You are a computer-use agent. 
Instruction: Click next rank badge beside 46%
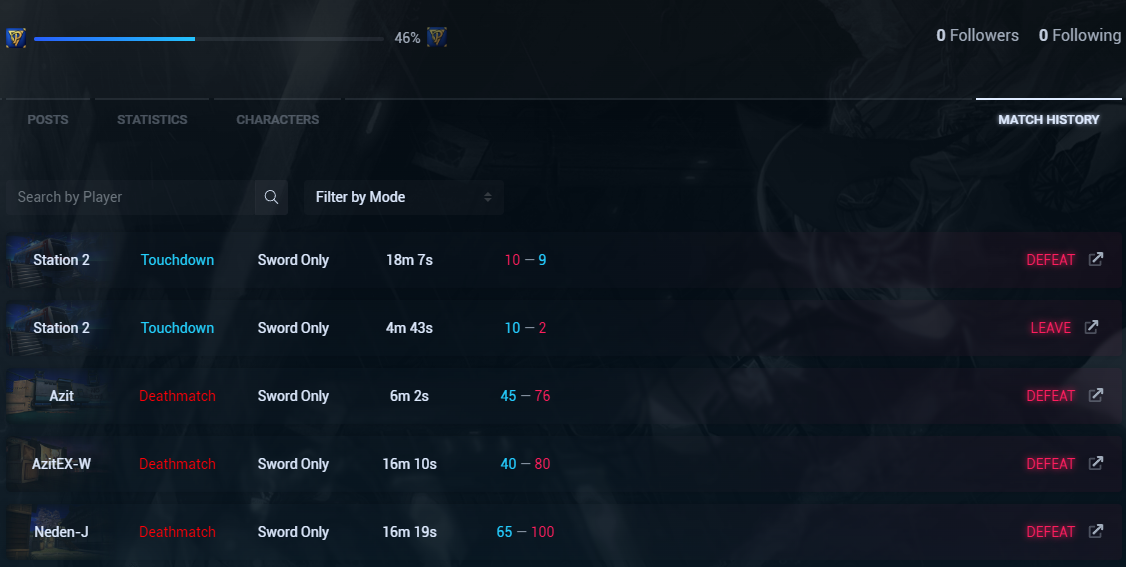[x=437, y=38]
